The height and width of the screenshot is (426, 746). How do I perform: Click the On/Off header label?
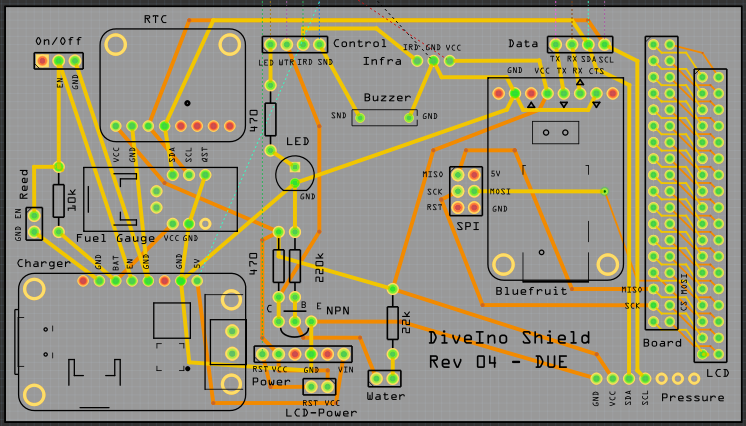[59, 41]
